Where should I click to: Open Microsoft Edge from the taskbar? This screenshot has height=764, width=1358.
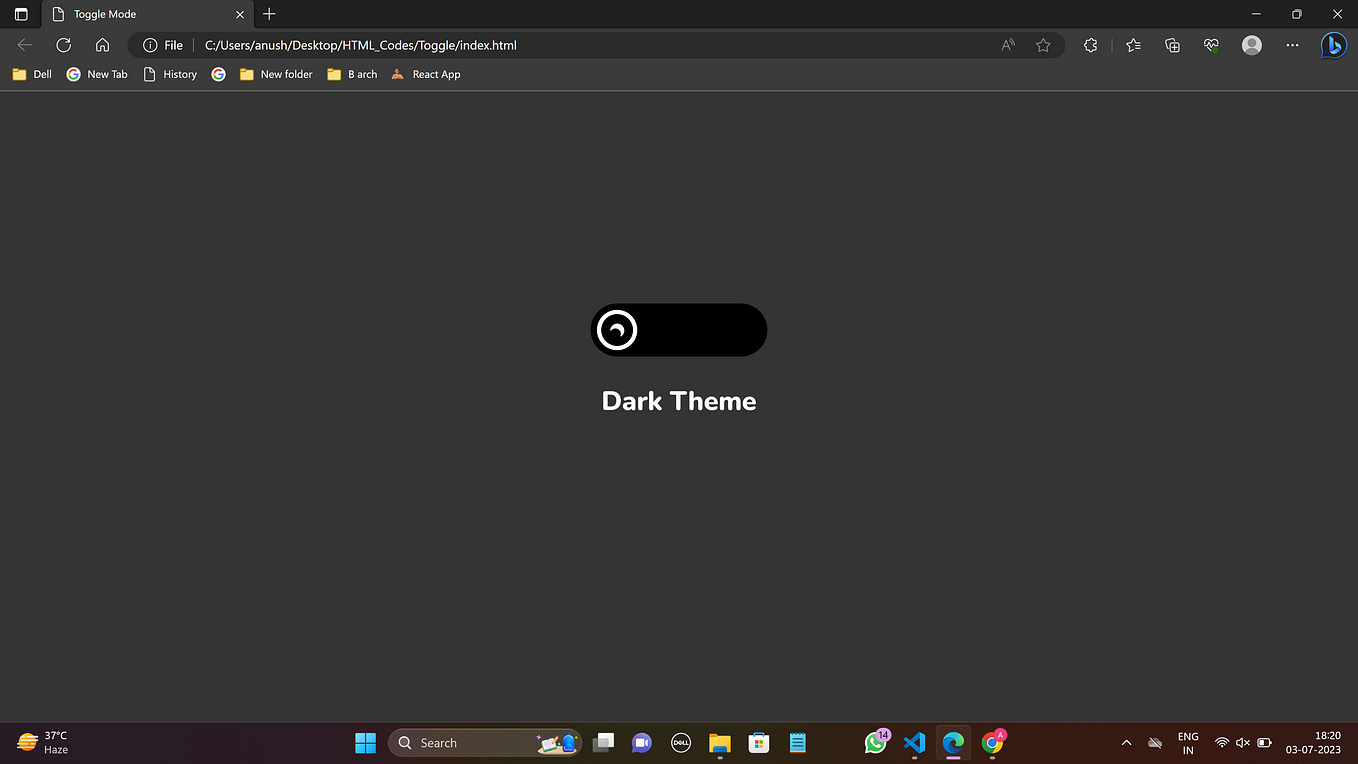[952, 743]
